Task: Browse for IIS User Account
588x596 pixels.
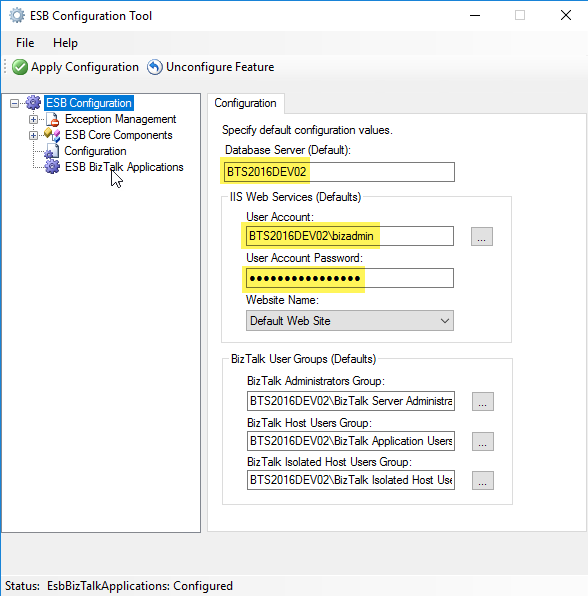Action: (x=482, y=236)
